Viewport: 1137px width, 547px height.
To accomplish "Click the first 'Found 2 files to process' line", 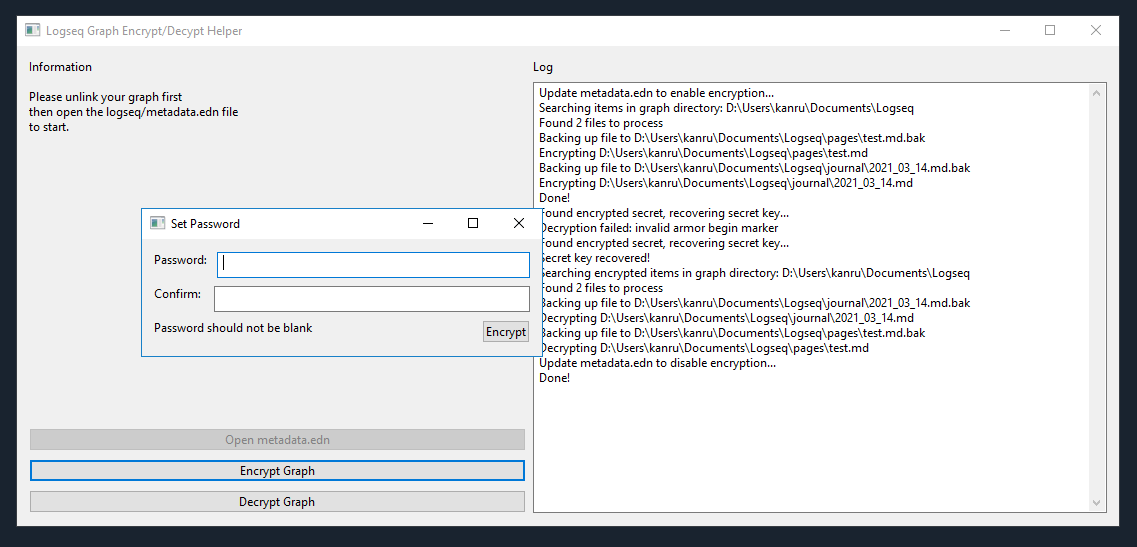I will pos(601,123).
